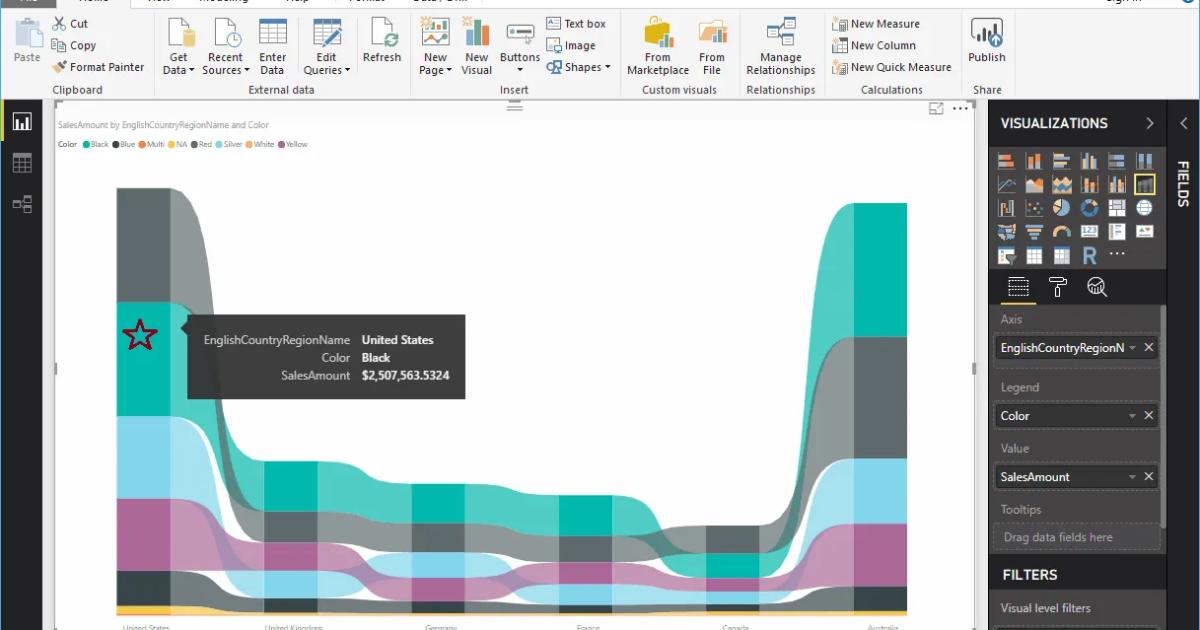This screenshot has width=1200, height=630.
Task: Click the Refresh button in ribbon
Action: 382,43
